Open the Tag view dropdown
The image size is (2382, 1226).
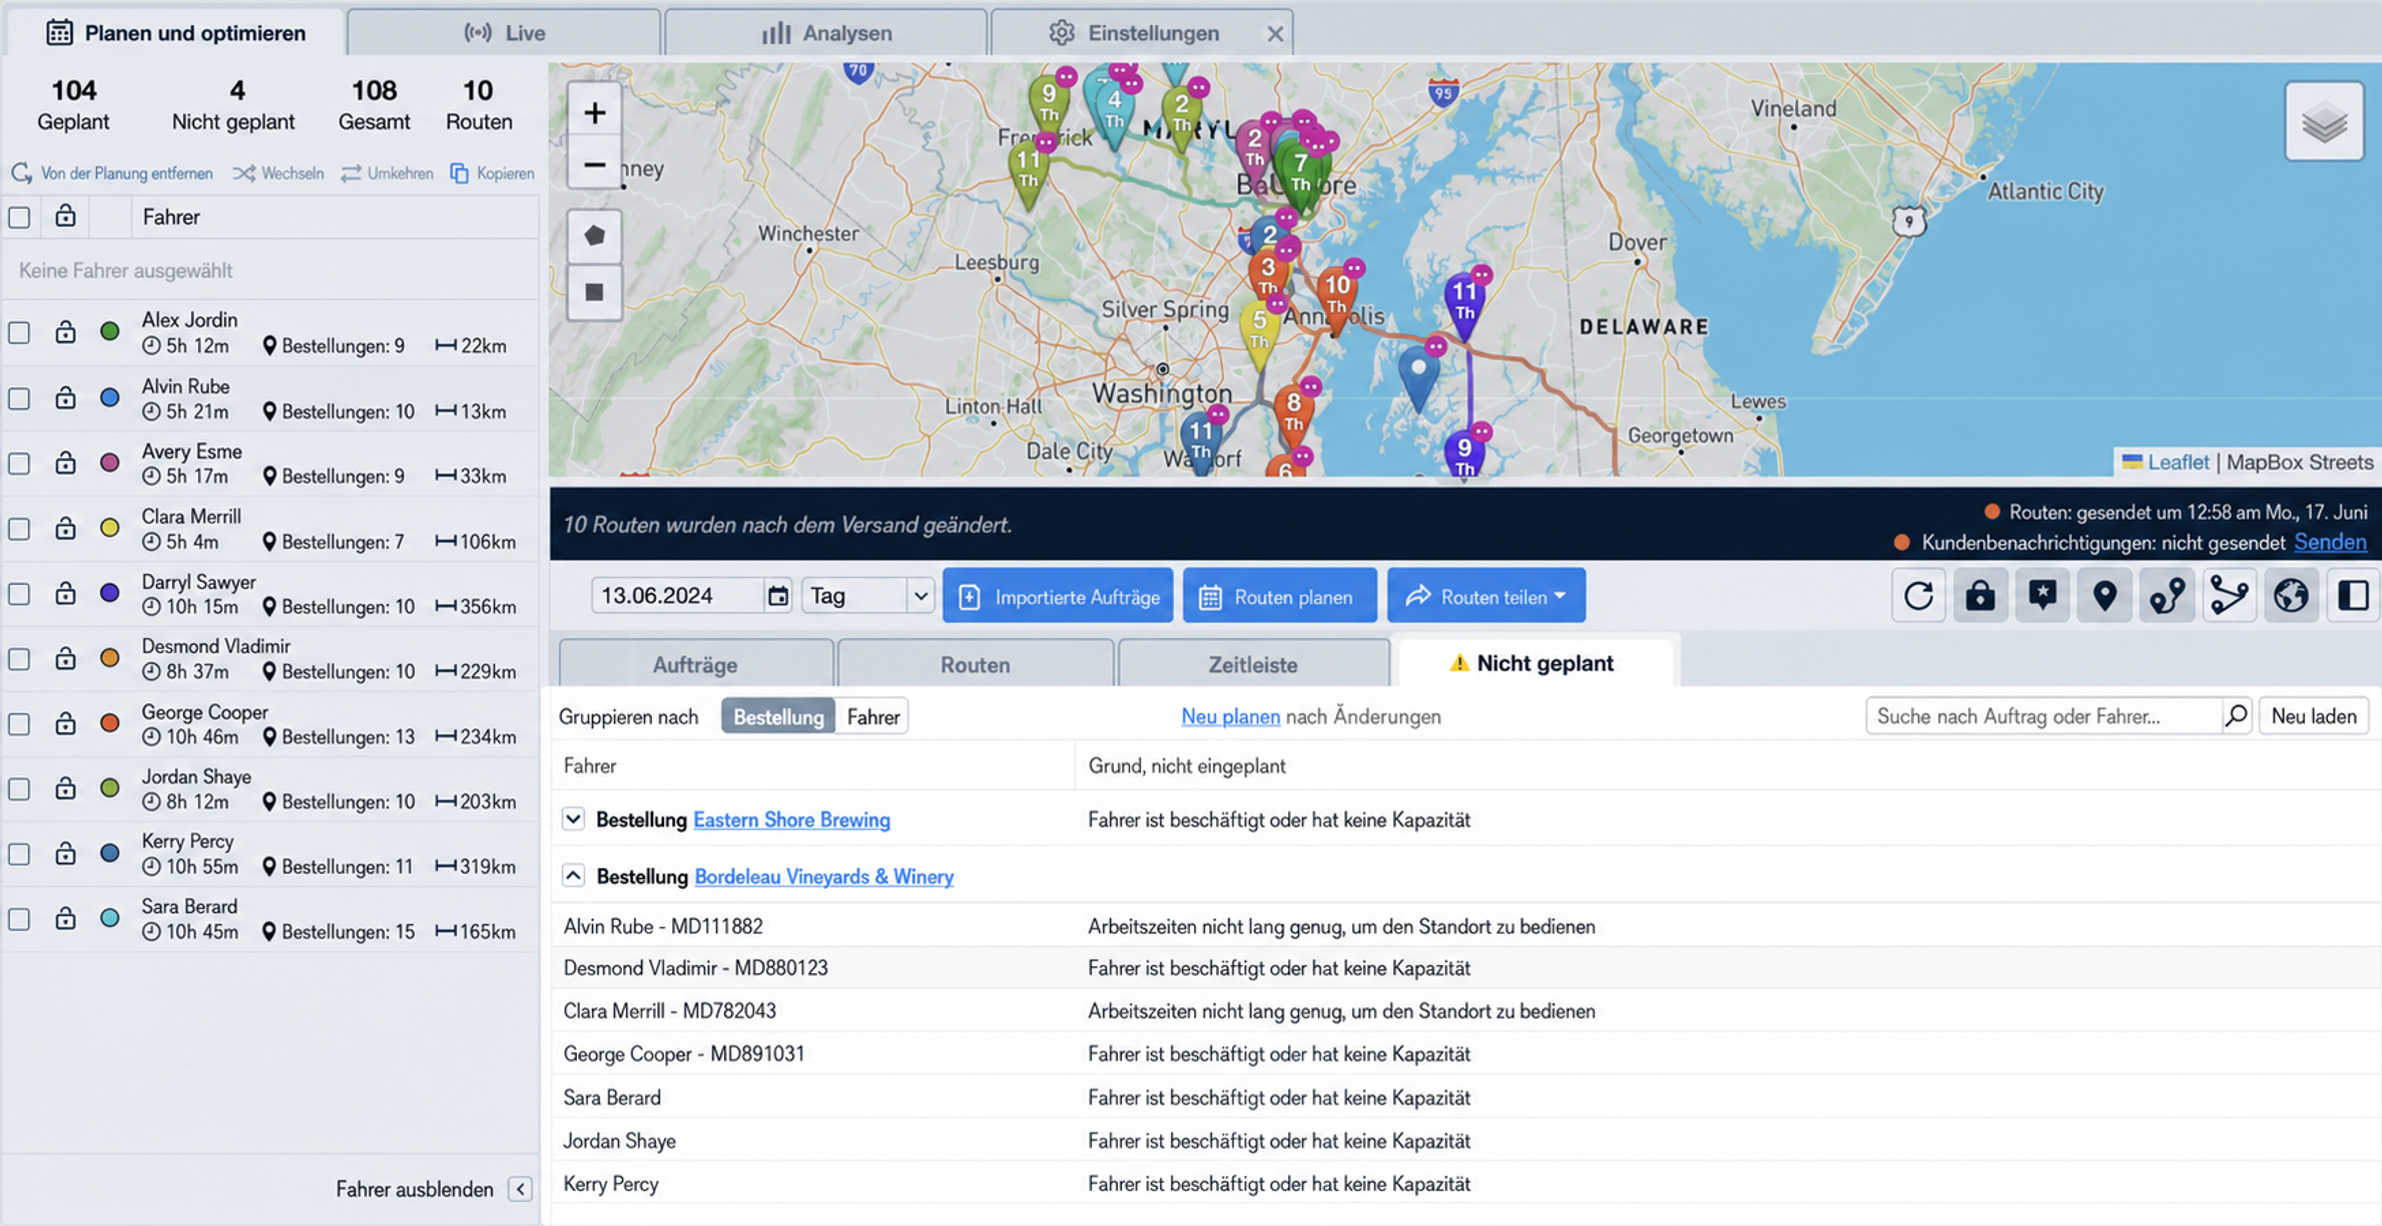click(868, 596)
